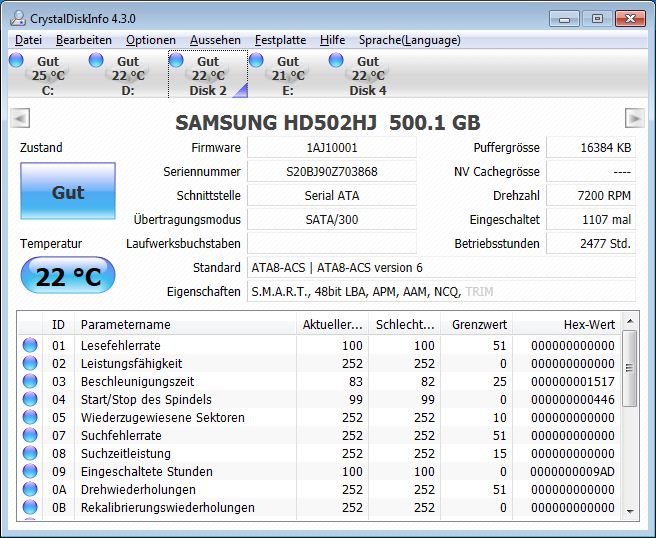Click the SMART list scrollbar down arrow

tap(630, 511)
